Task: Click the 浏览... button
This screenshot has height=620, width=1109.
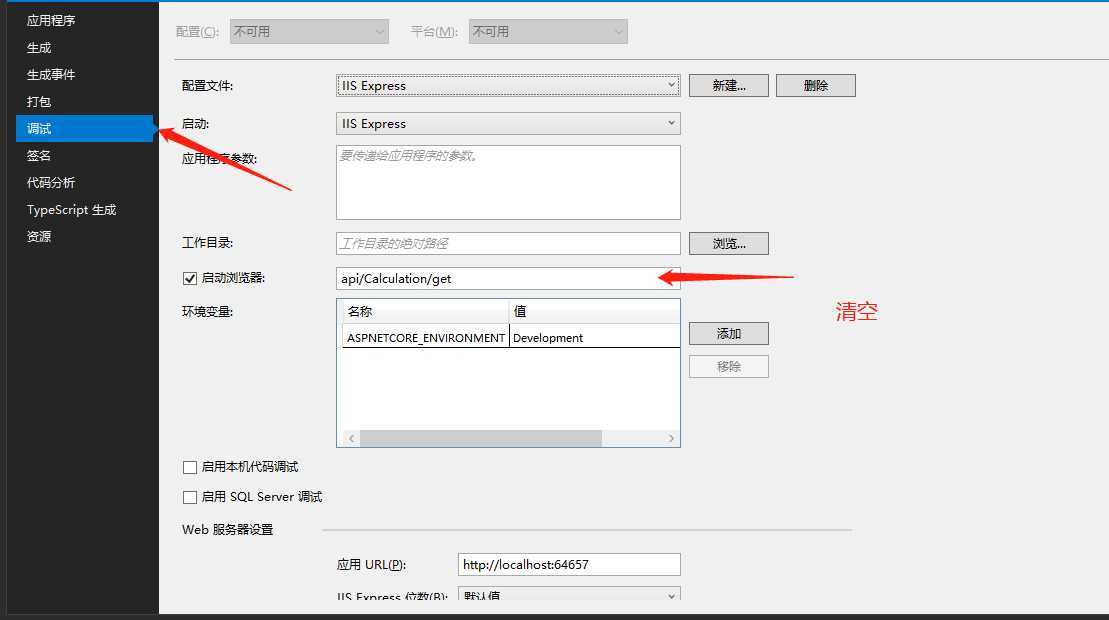Action: point(728,243)
